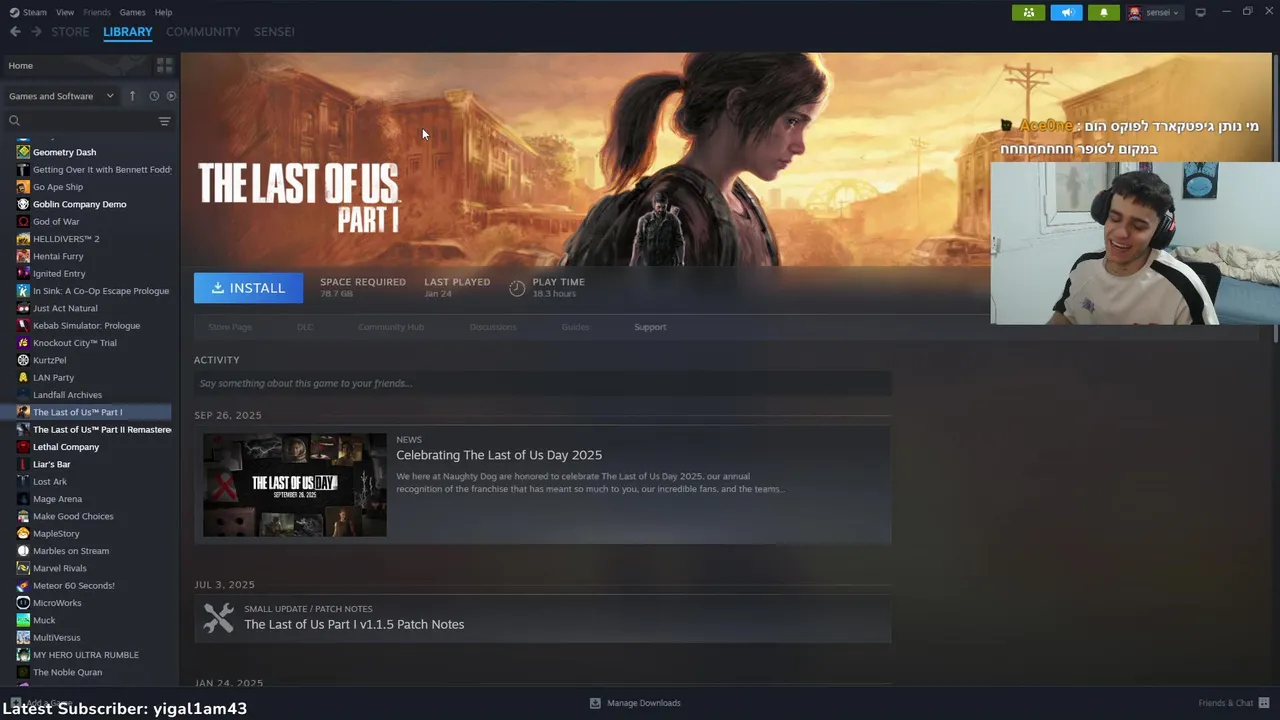This screenshot has height=720, width=1280.
Task: Expand the Games and Software filter dropdown
Action: 62,96
